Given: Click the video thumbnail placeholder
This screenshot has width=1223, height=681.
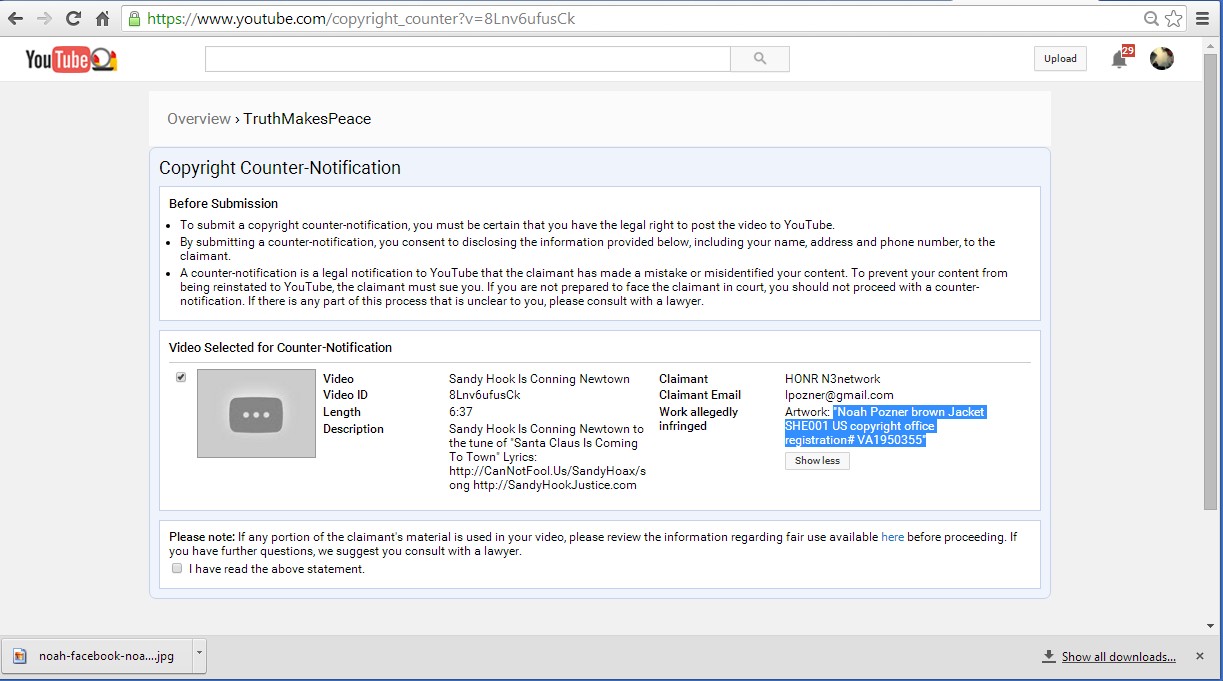Looking at the screenshot, I should click(256, 413).
